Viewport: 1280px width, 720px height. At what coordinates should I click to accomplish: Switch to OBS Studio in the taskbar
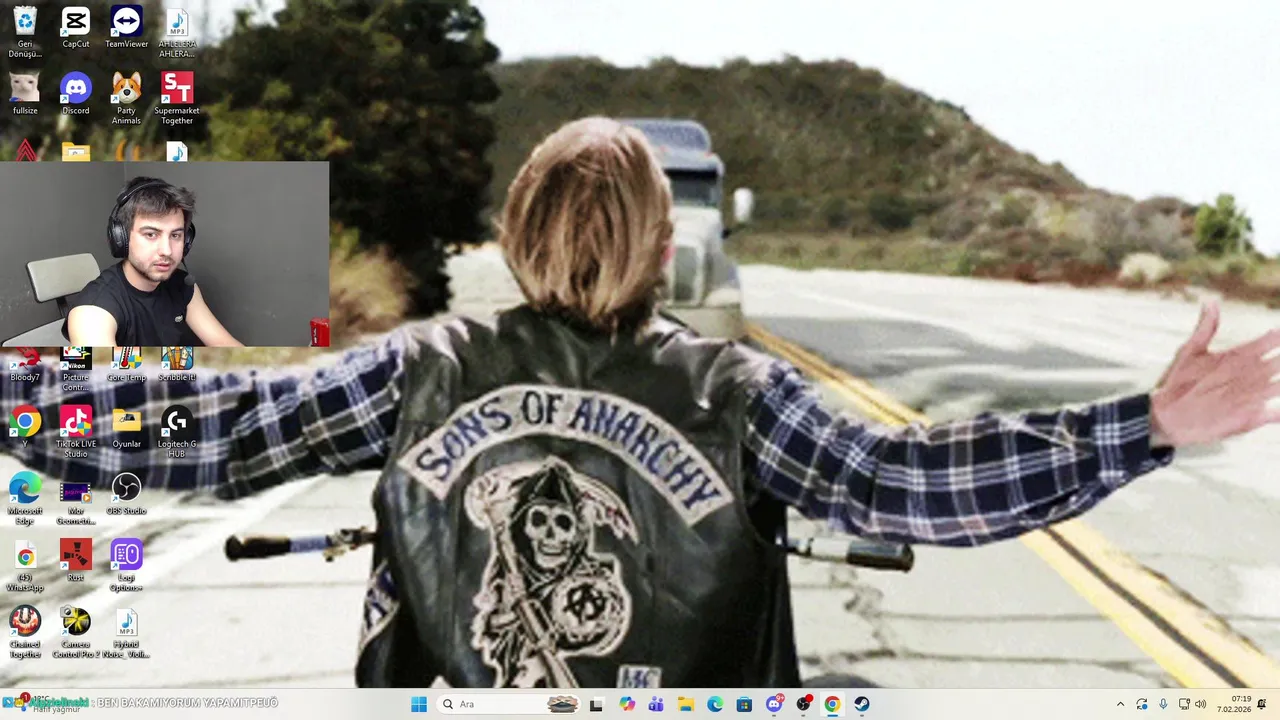803,704
